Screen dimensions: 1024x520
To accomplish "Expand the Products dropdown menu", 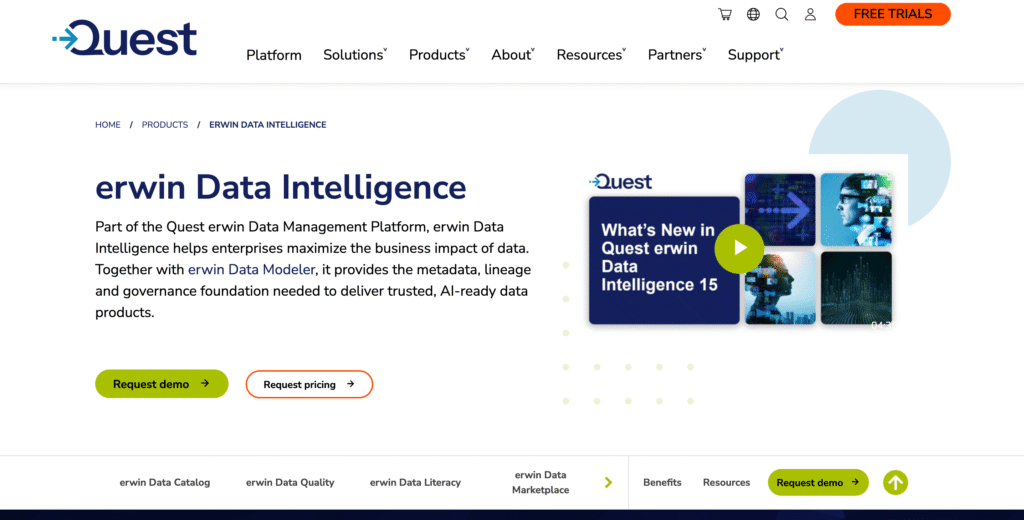I will click(x=439, y=56).
